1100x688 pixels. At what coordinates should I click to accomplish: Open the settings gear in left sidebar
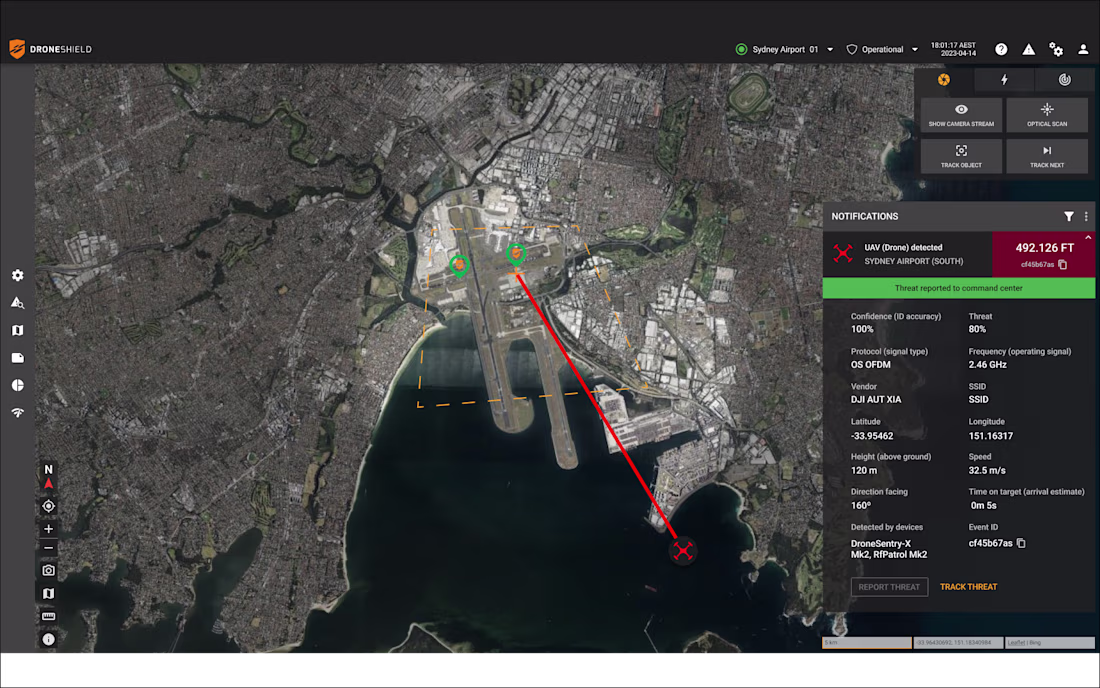(x=18, y=276)
